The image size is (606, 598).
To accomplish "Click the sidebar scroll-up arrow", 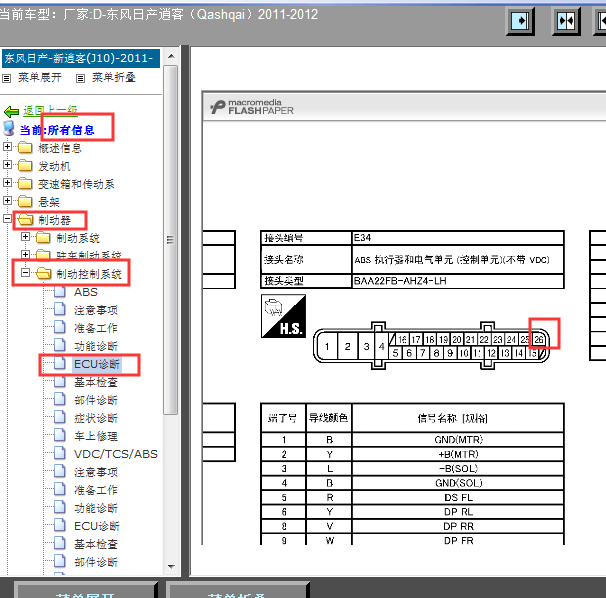I will pos(171,56).
